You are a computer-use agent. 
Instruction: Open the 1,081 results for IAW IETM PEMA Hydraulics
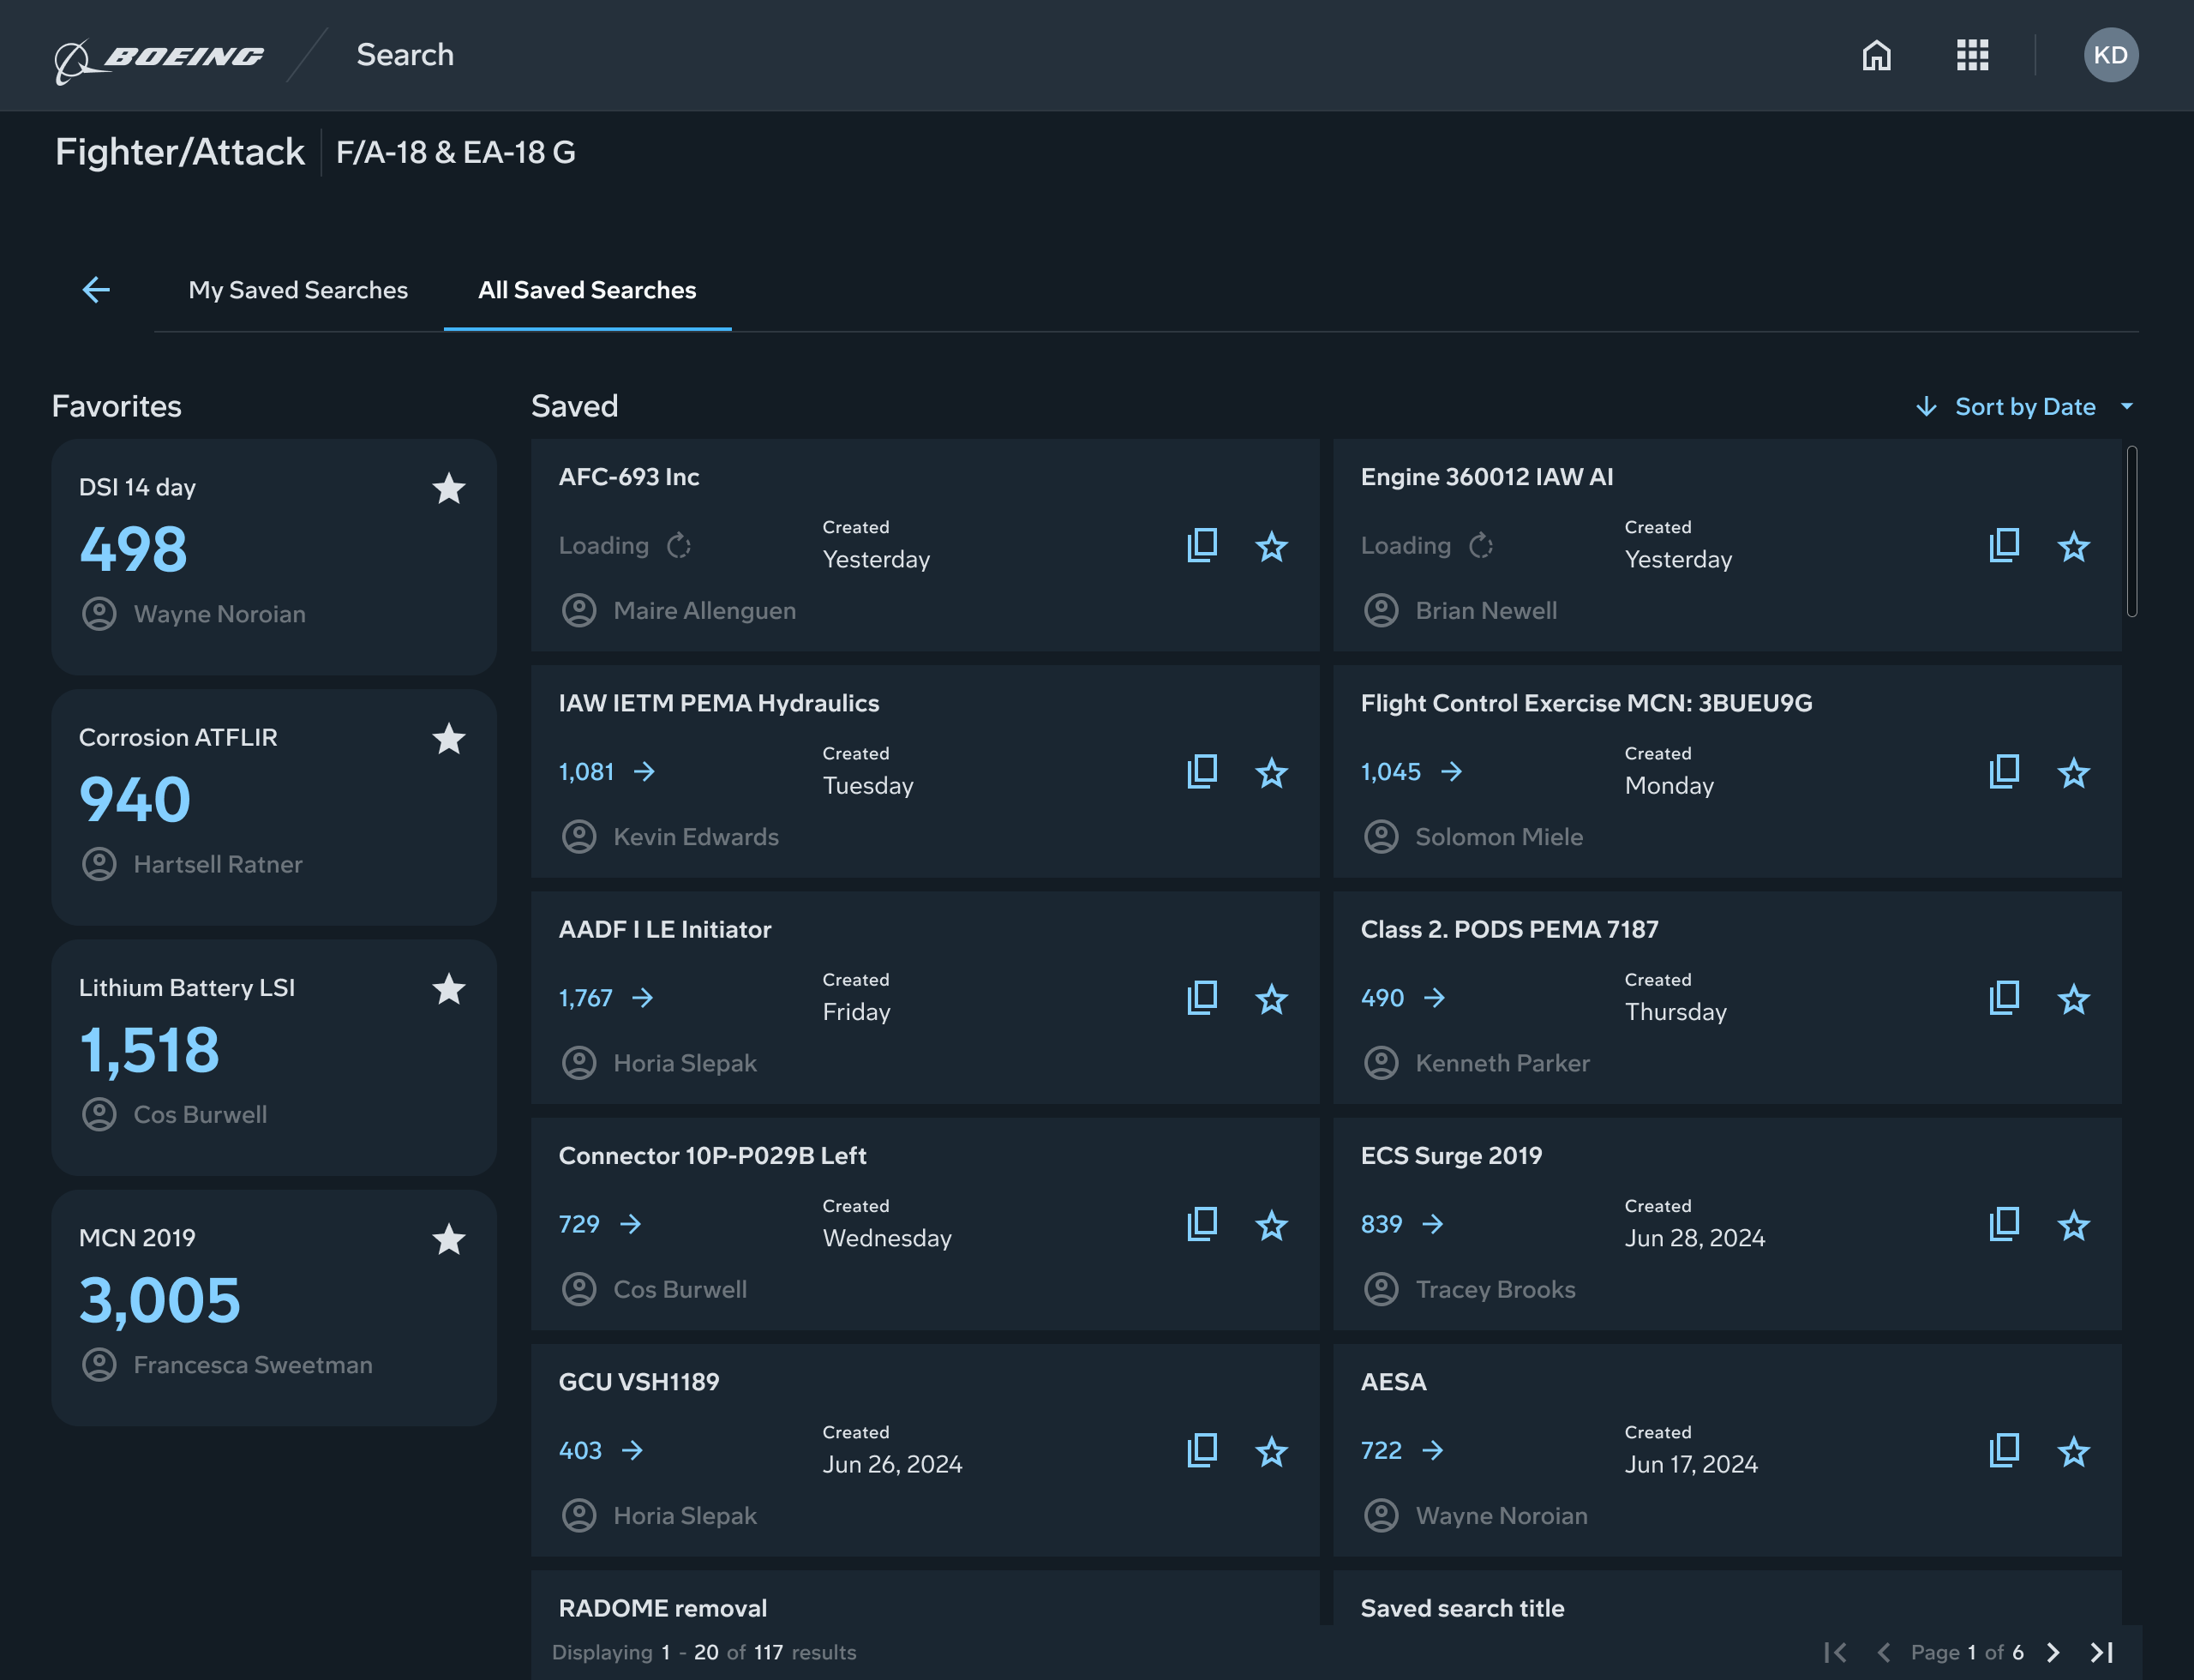[607, 771]
